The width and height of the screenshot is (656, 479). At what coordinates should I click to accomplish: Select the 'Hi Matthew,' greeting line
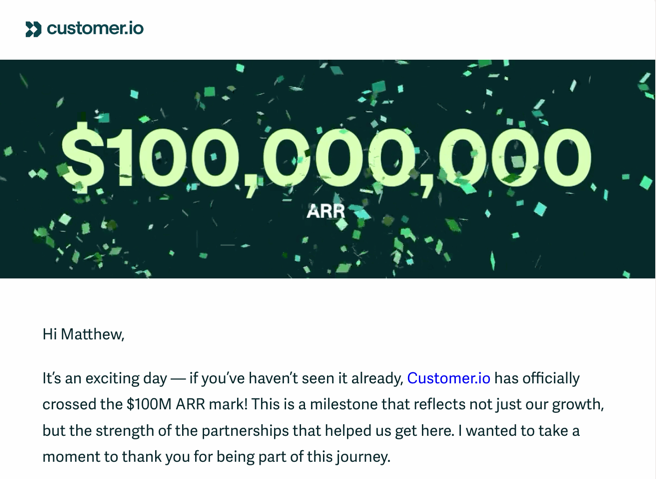pos(83,334)
